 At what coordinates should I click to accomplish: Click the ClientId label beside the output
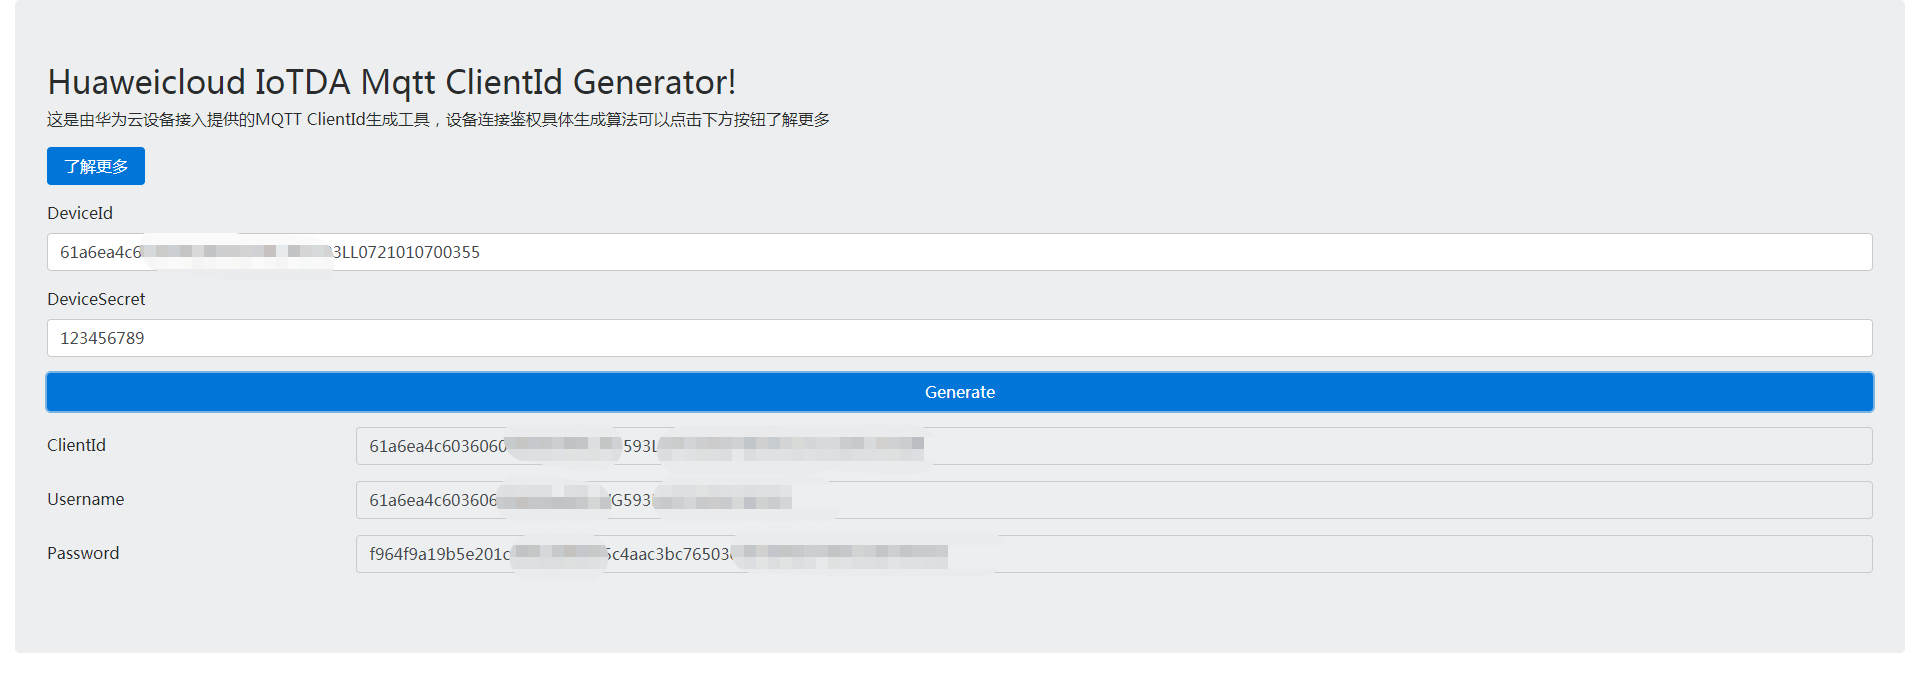pos(76,445)
